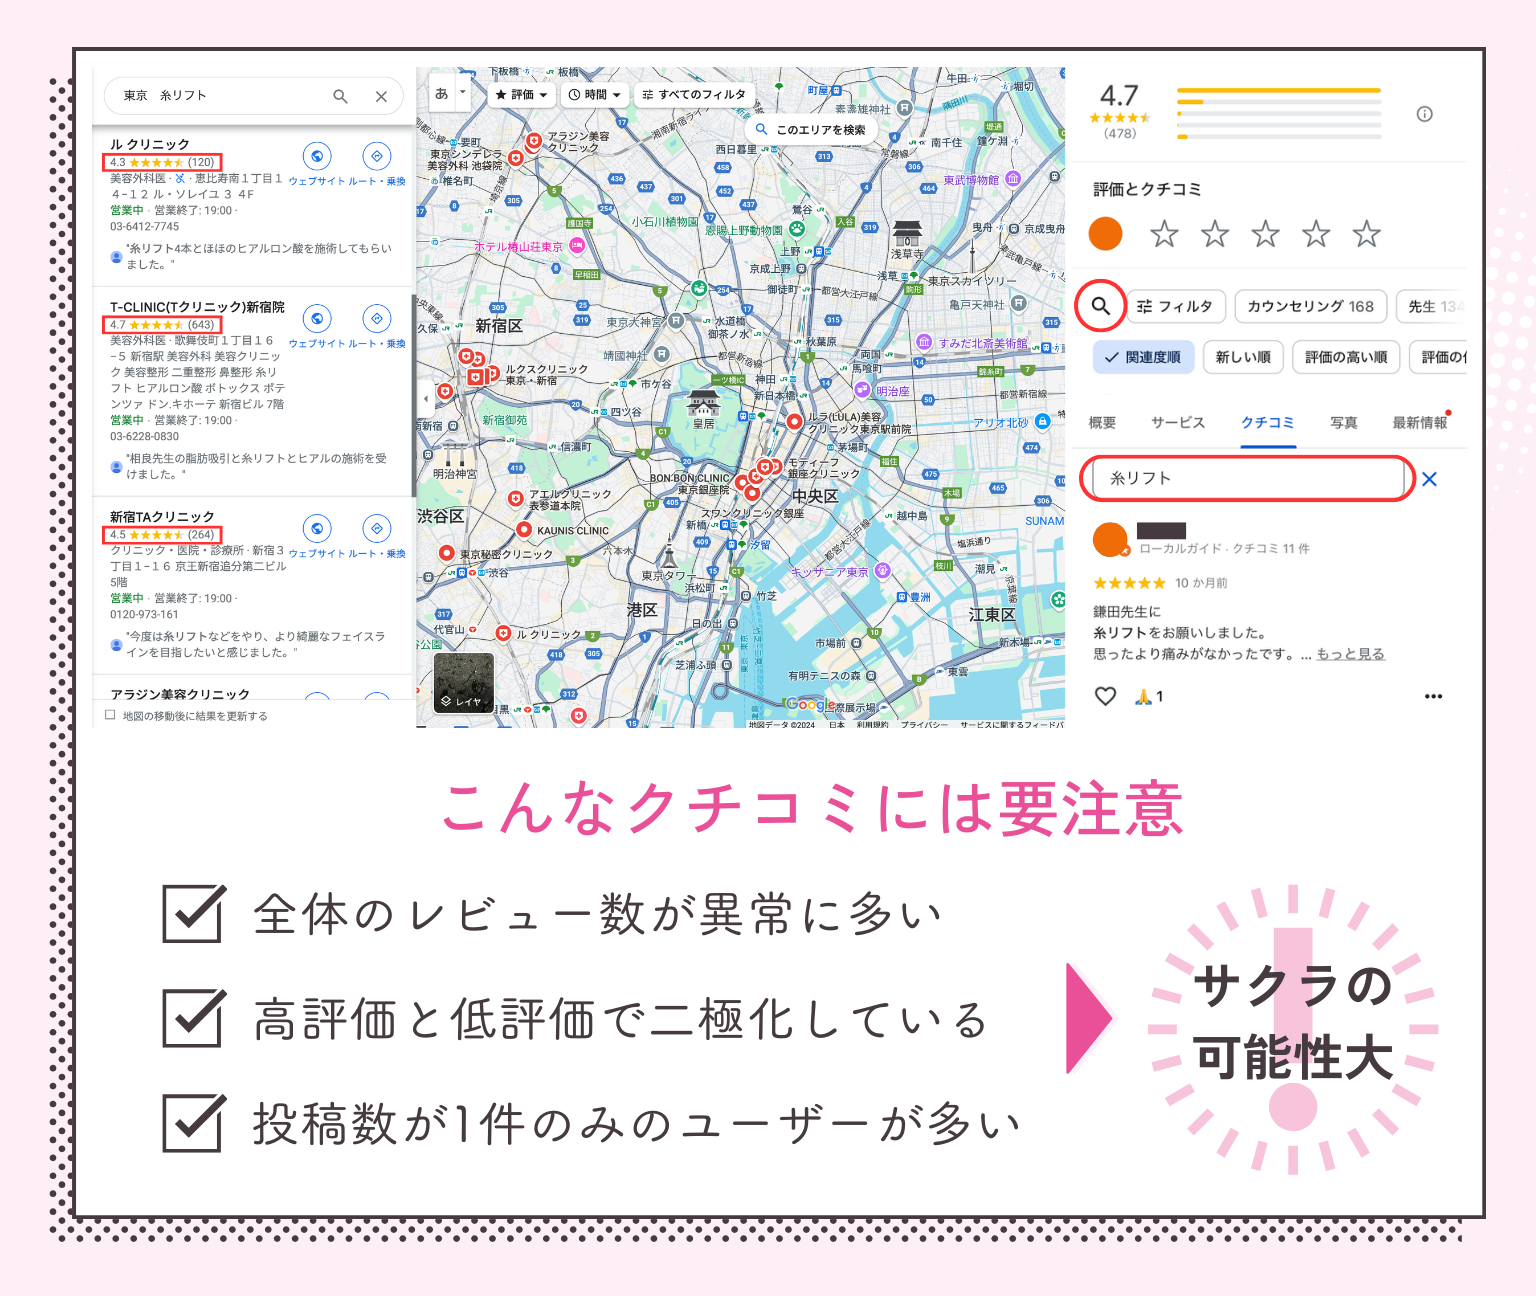The image size is (1536, 1296).
Task: Click the magnifier icon in 東京 糸リフト search box
Action: click(x=340, y=96)
